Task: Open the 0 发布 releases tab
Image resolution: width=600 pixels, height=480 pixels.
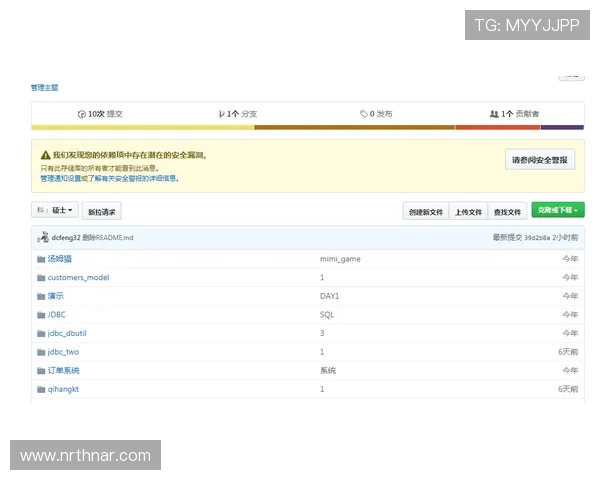Action: (x=376, y=114)
